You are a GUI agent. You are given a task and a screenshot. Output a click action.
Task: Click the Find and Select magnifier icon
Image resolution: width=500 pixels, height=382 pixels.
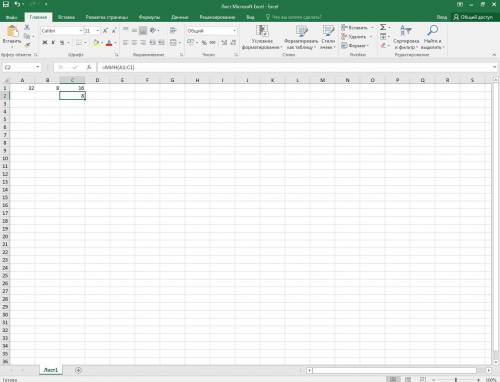point(432,30)
